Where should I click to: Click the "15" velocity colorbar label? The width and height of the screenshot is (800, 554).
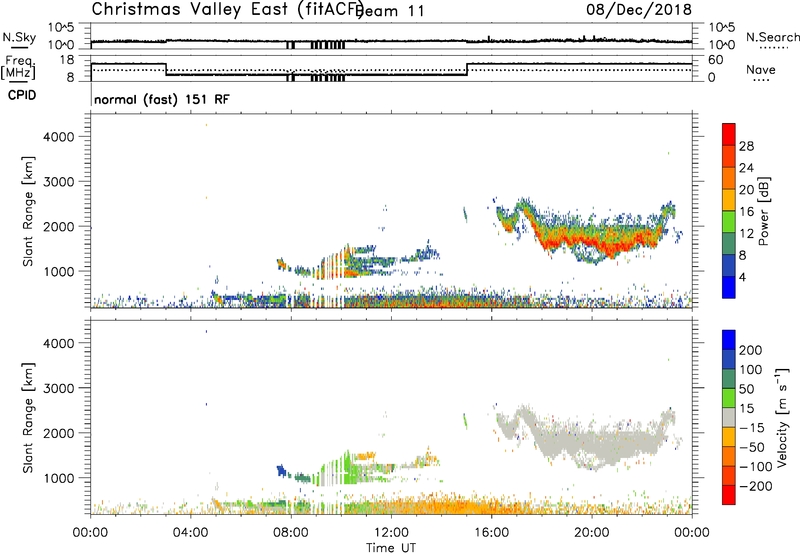pyautogui.click(x=746, y=409)
